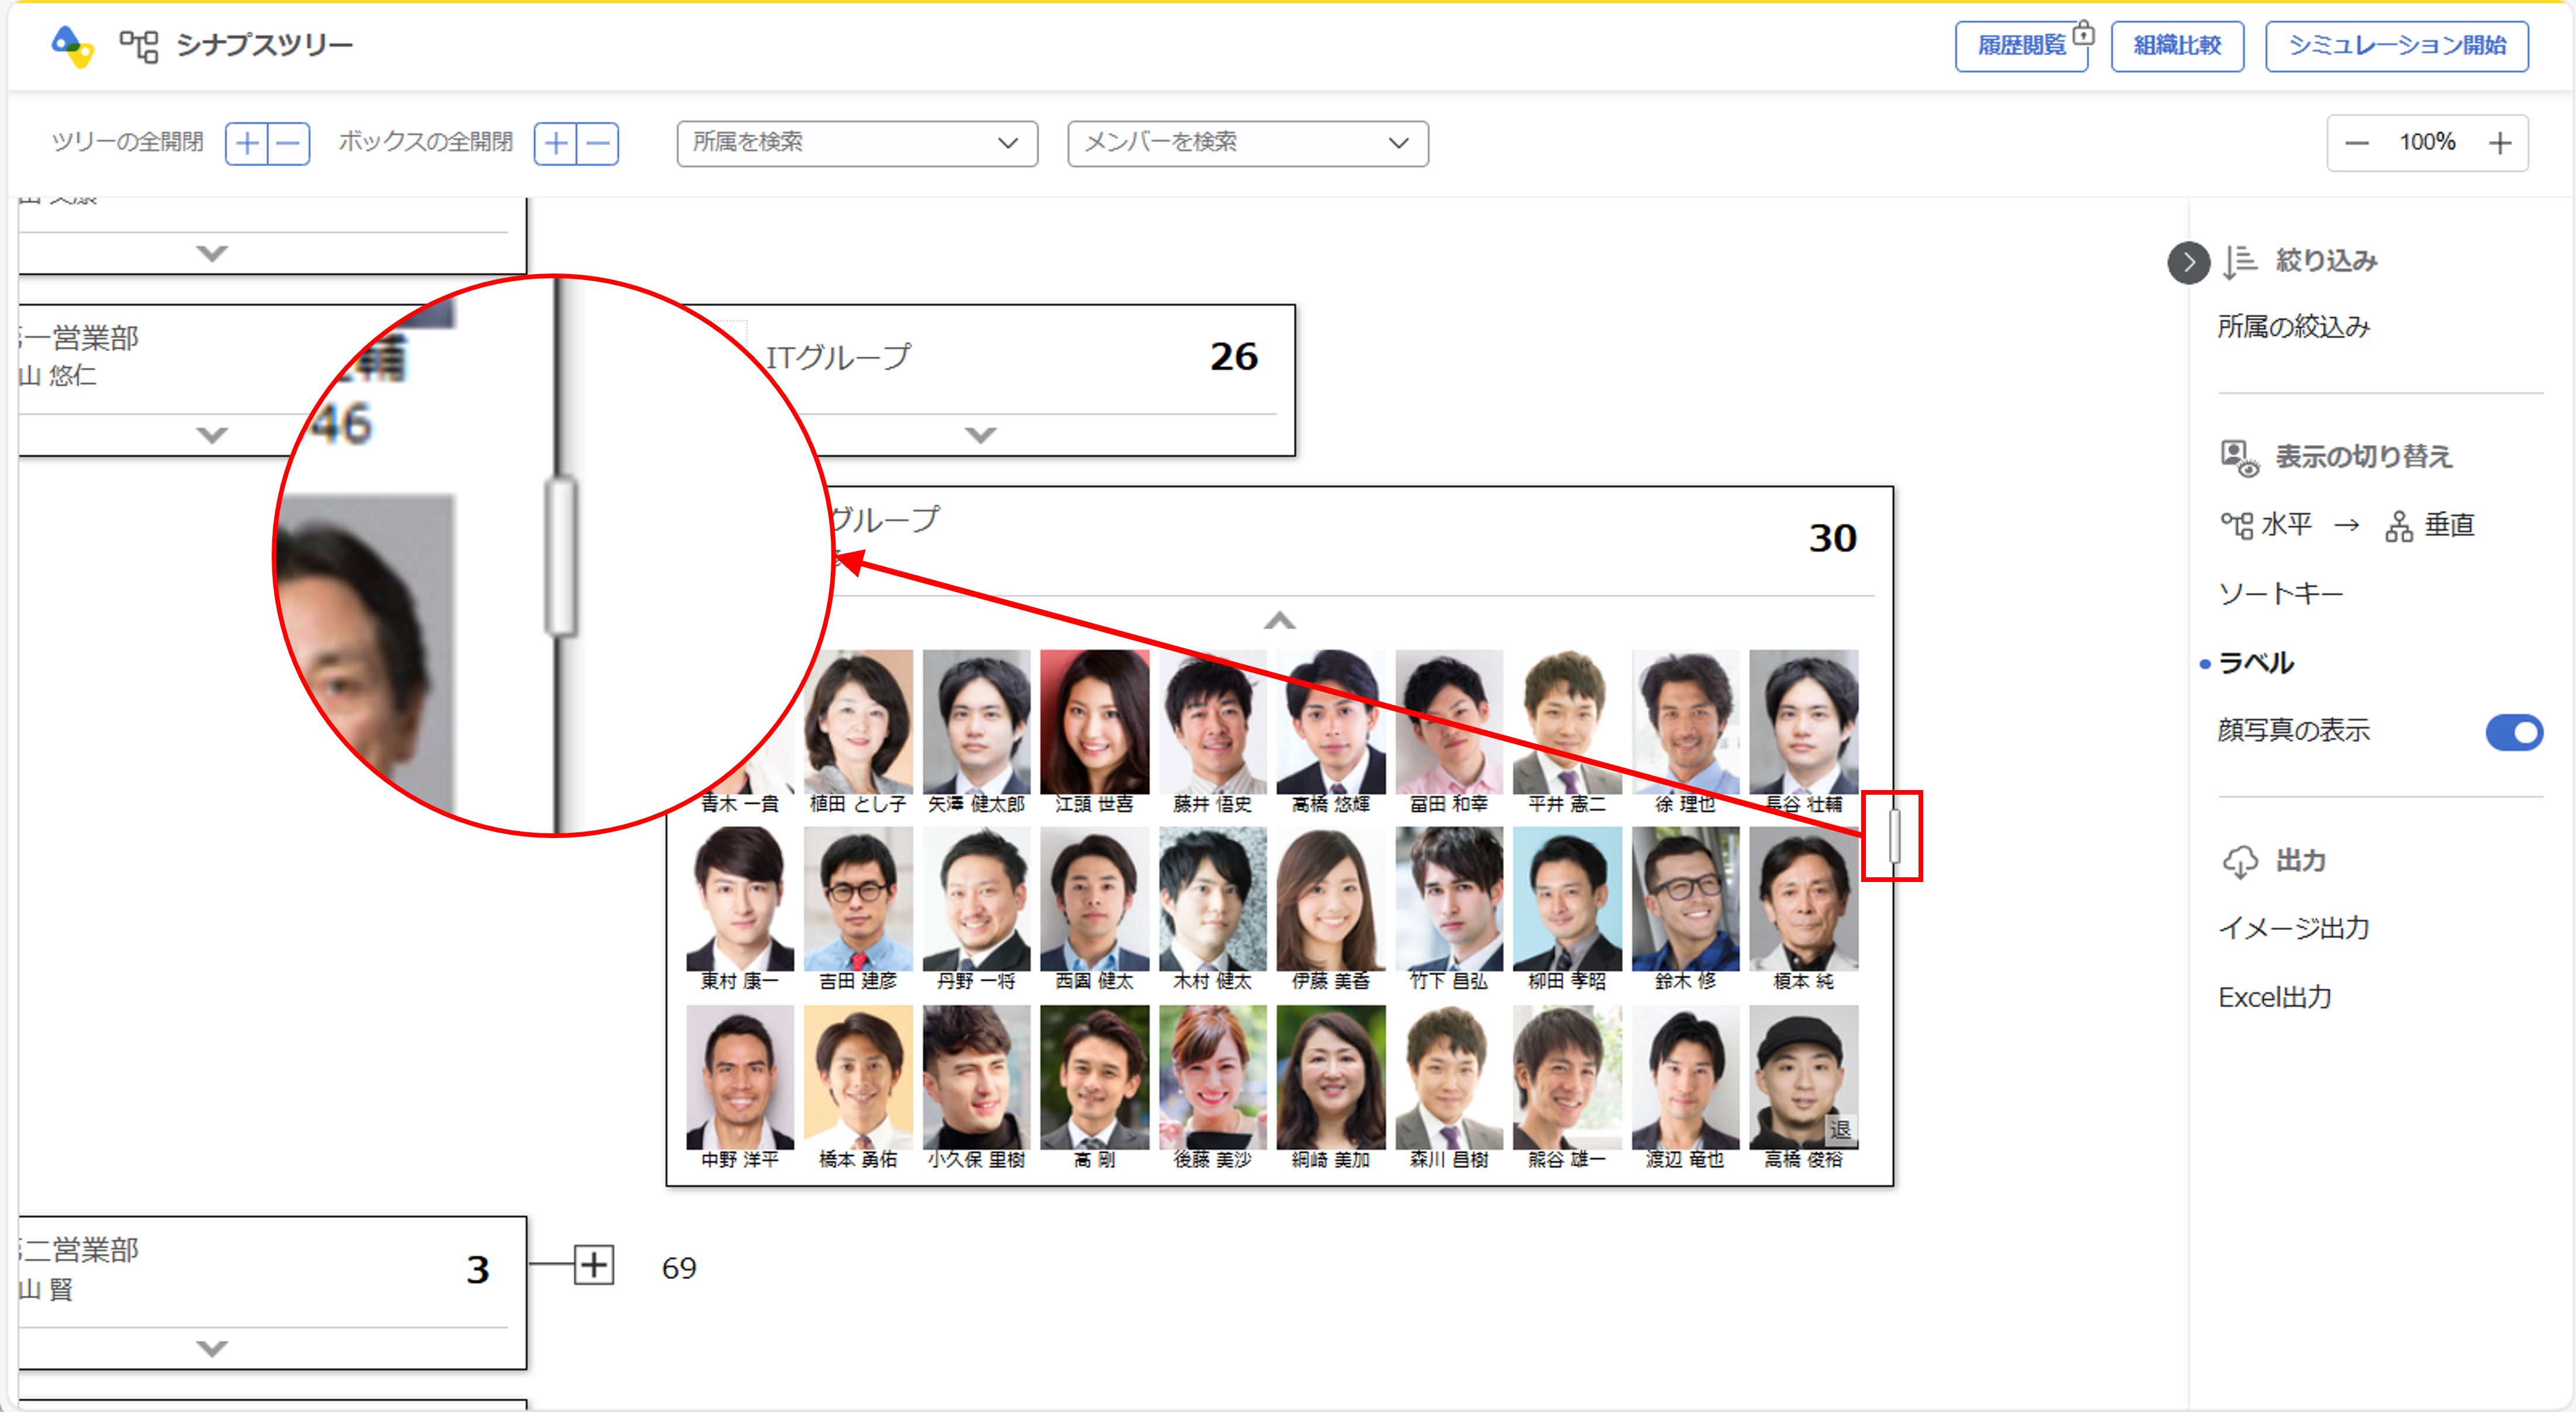Click the box collapse-all minus icon
This screenshot has width=2576, height=1412.
point(598,143)
